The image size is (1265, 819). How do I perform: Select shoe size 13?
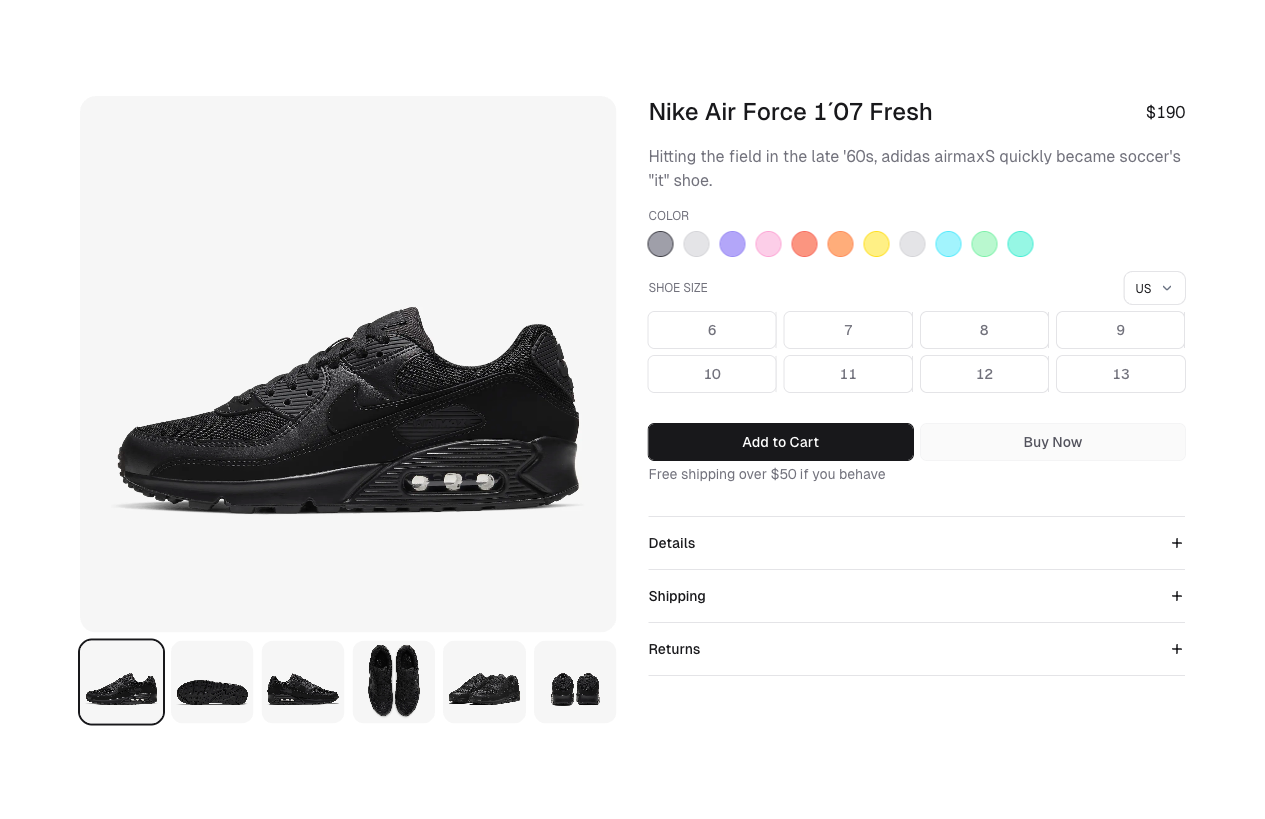[1120, 374]
